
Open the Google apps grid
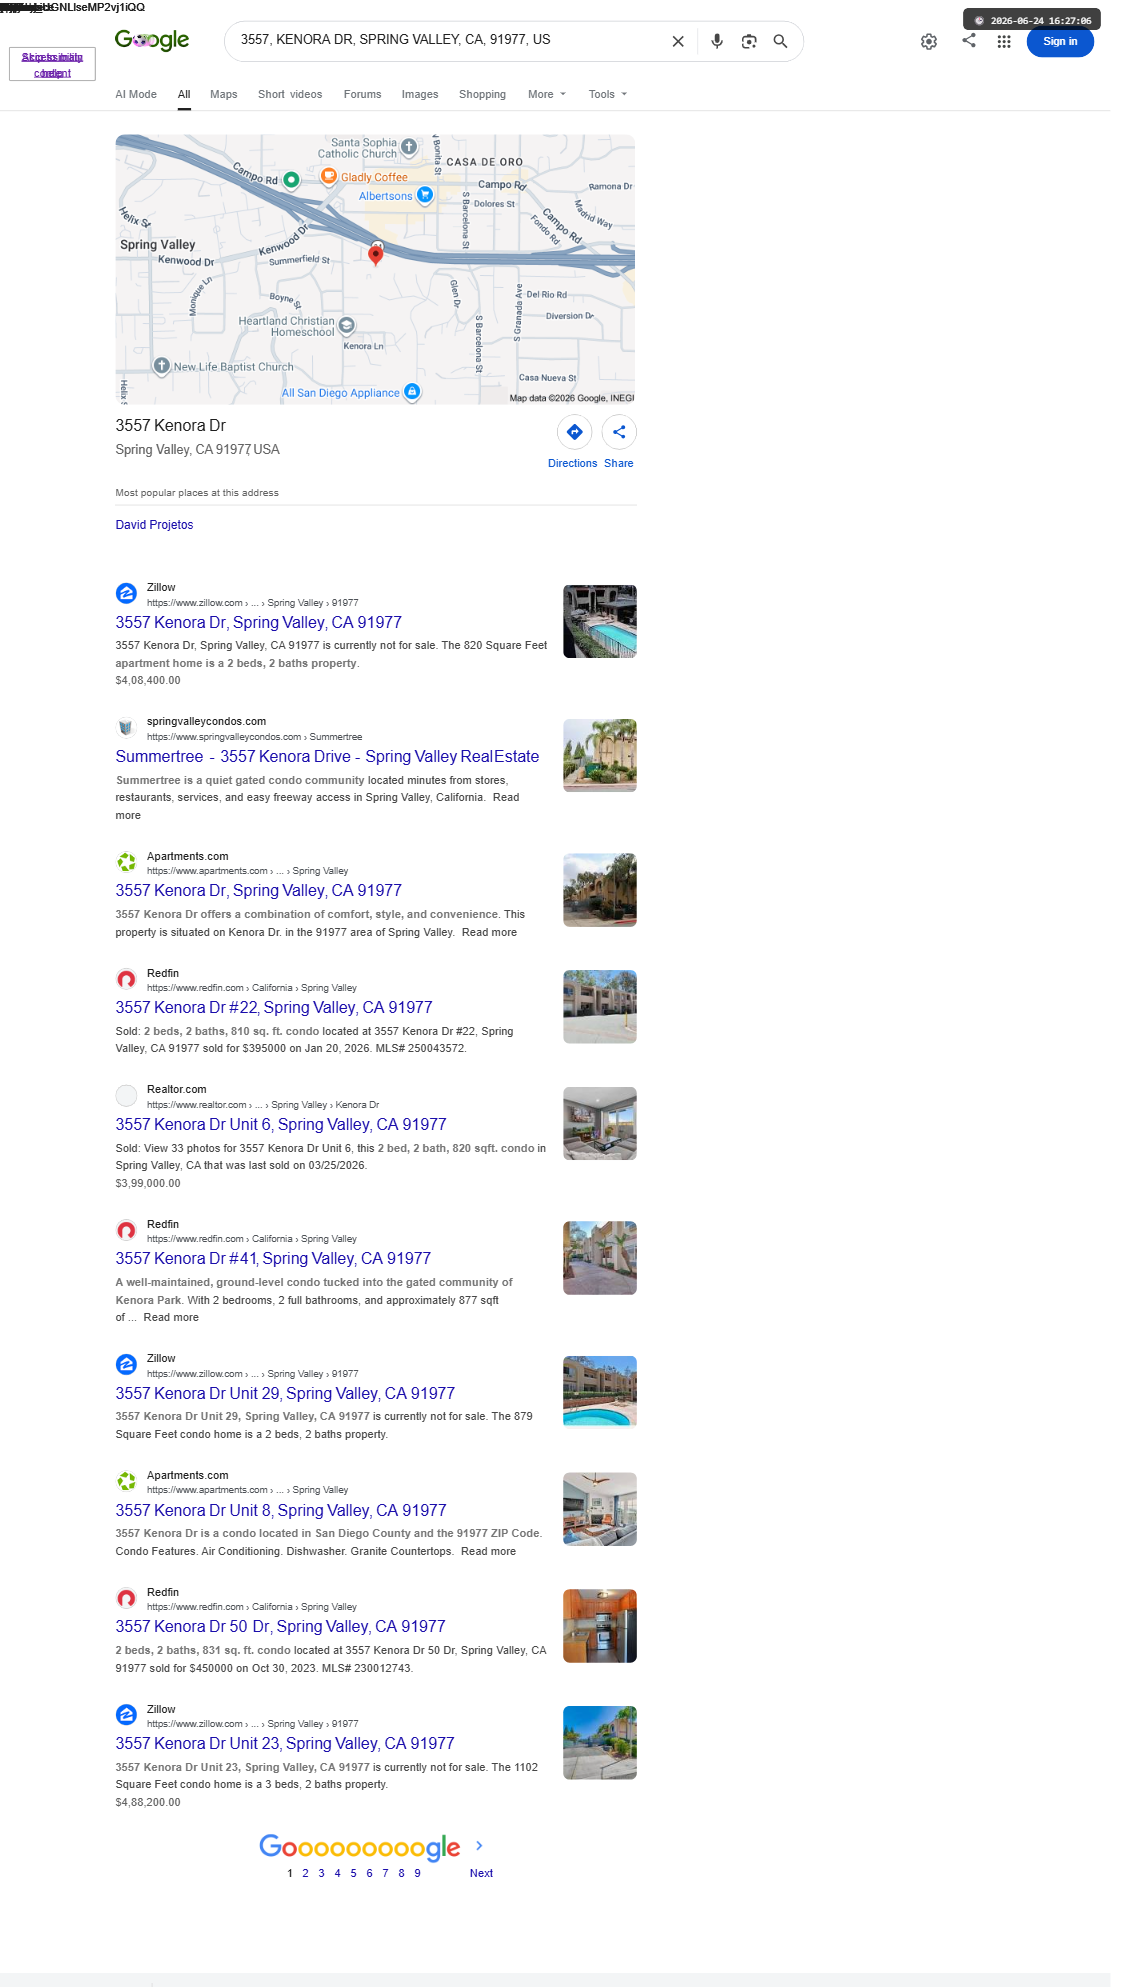tap(1004, 41)
